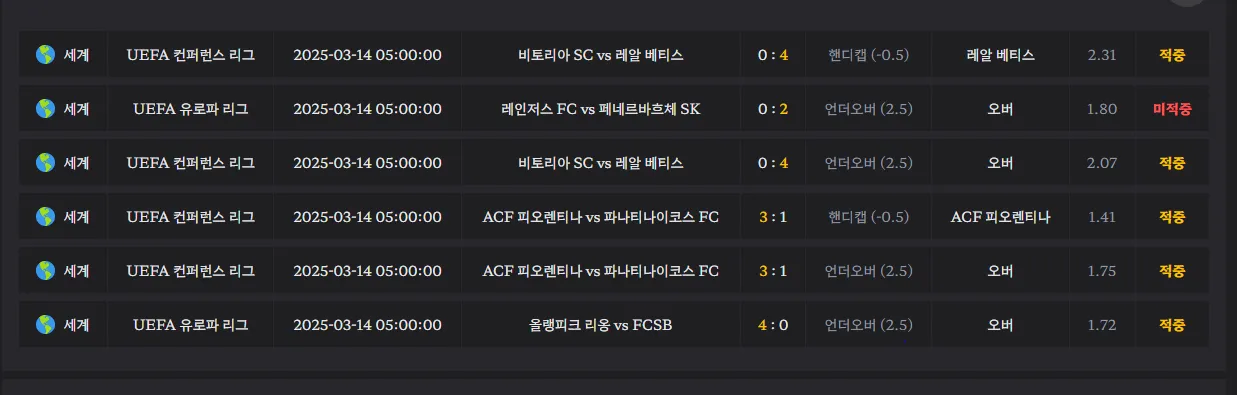
Task: Click the 2.07 odds value
Action: point(1102,163)
